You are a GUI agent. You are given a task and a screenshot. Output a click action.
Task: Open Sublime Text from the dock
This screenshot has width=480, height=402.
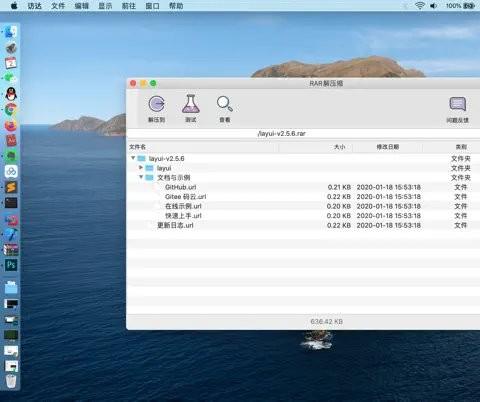[11, 187]
